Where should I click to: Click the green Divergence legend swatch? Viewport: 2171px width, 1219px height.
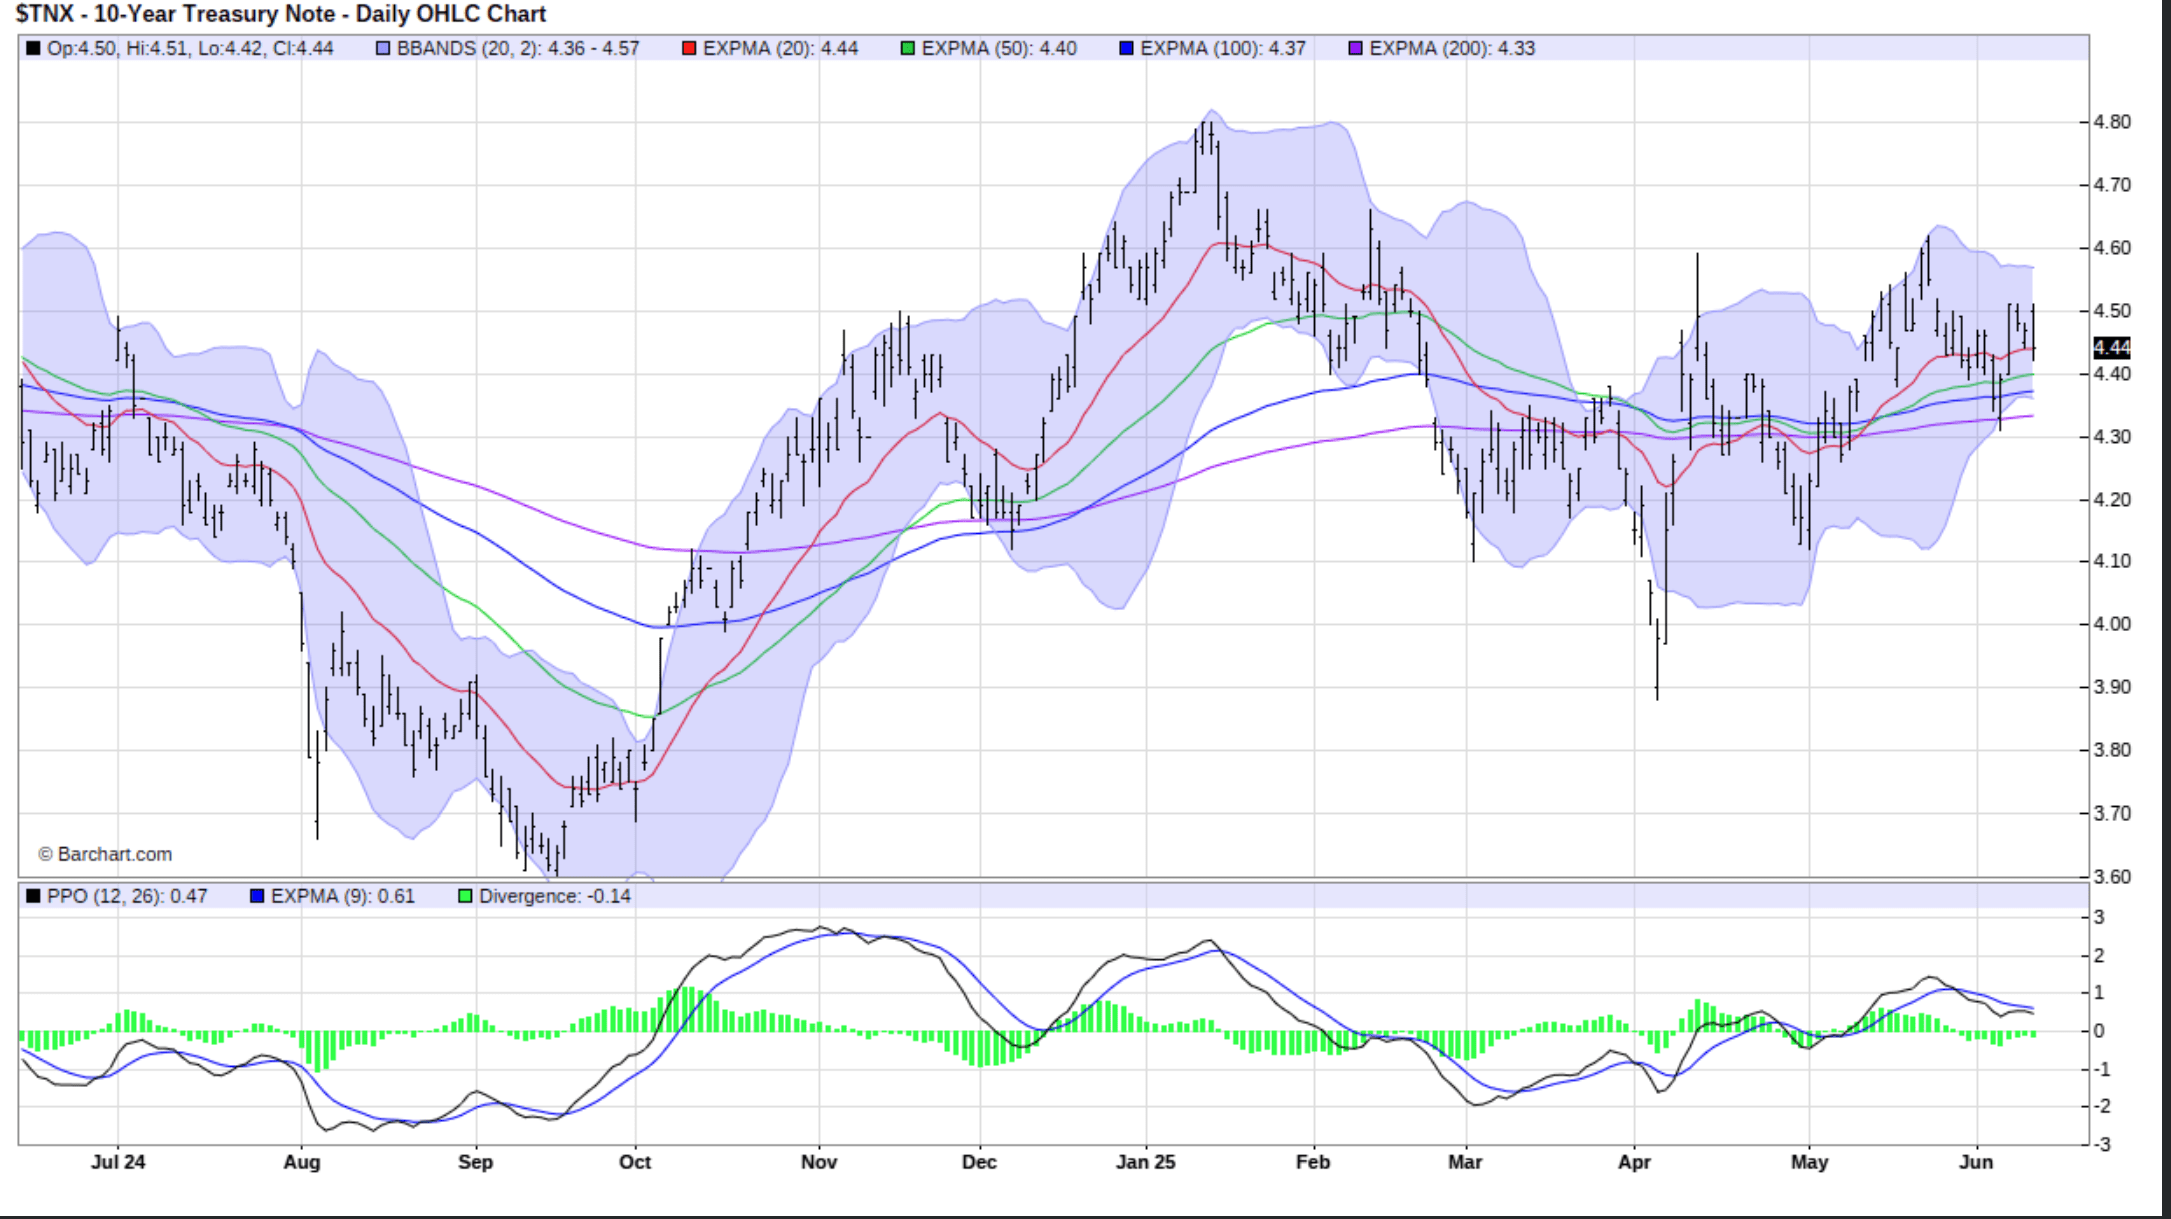(465, 896)
